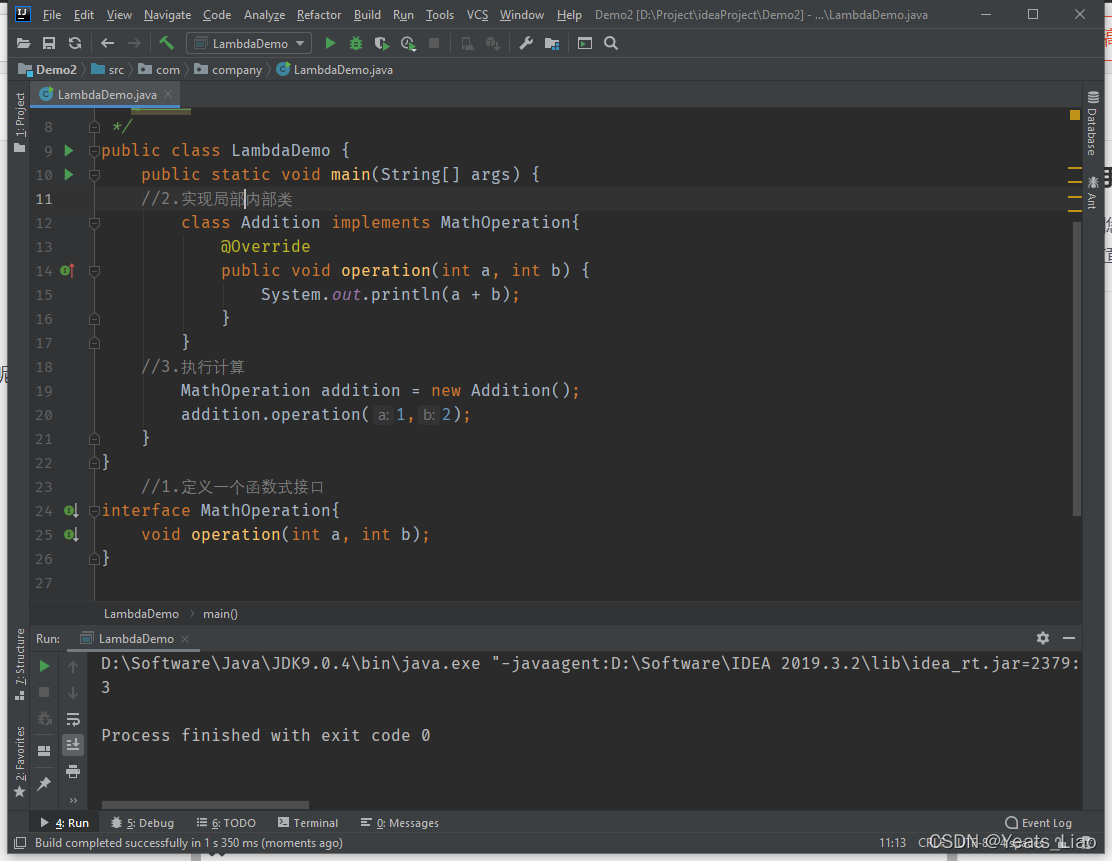This screenshot has width=1112, height=861.
Task: Click the Stop icon in Run panel
Action: 44,692
